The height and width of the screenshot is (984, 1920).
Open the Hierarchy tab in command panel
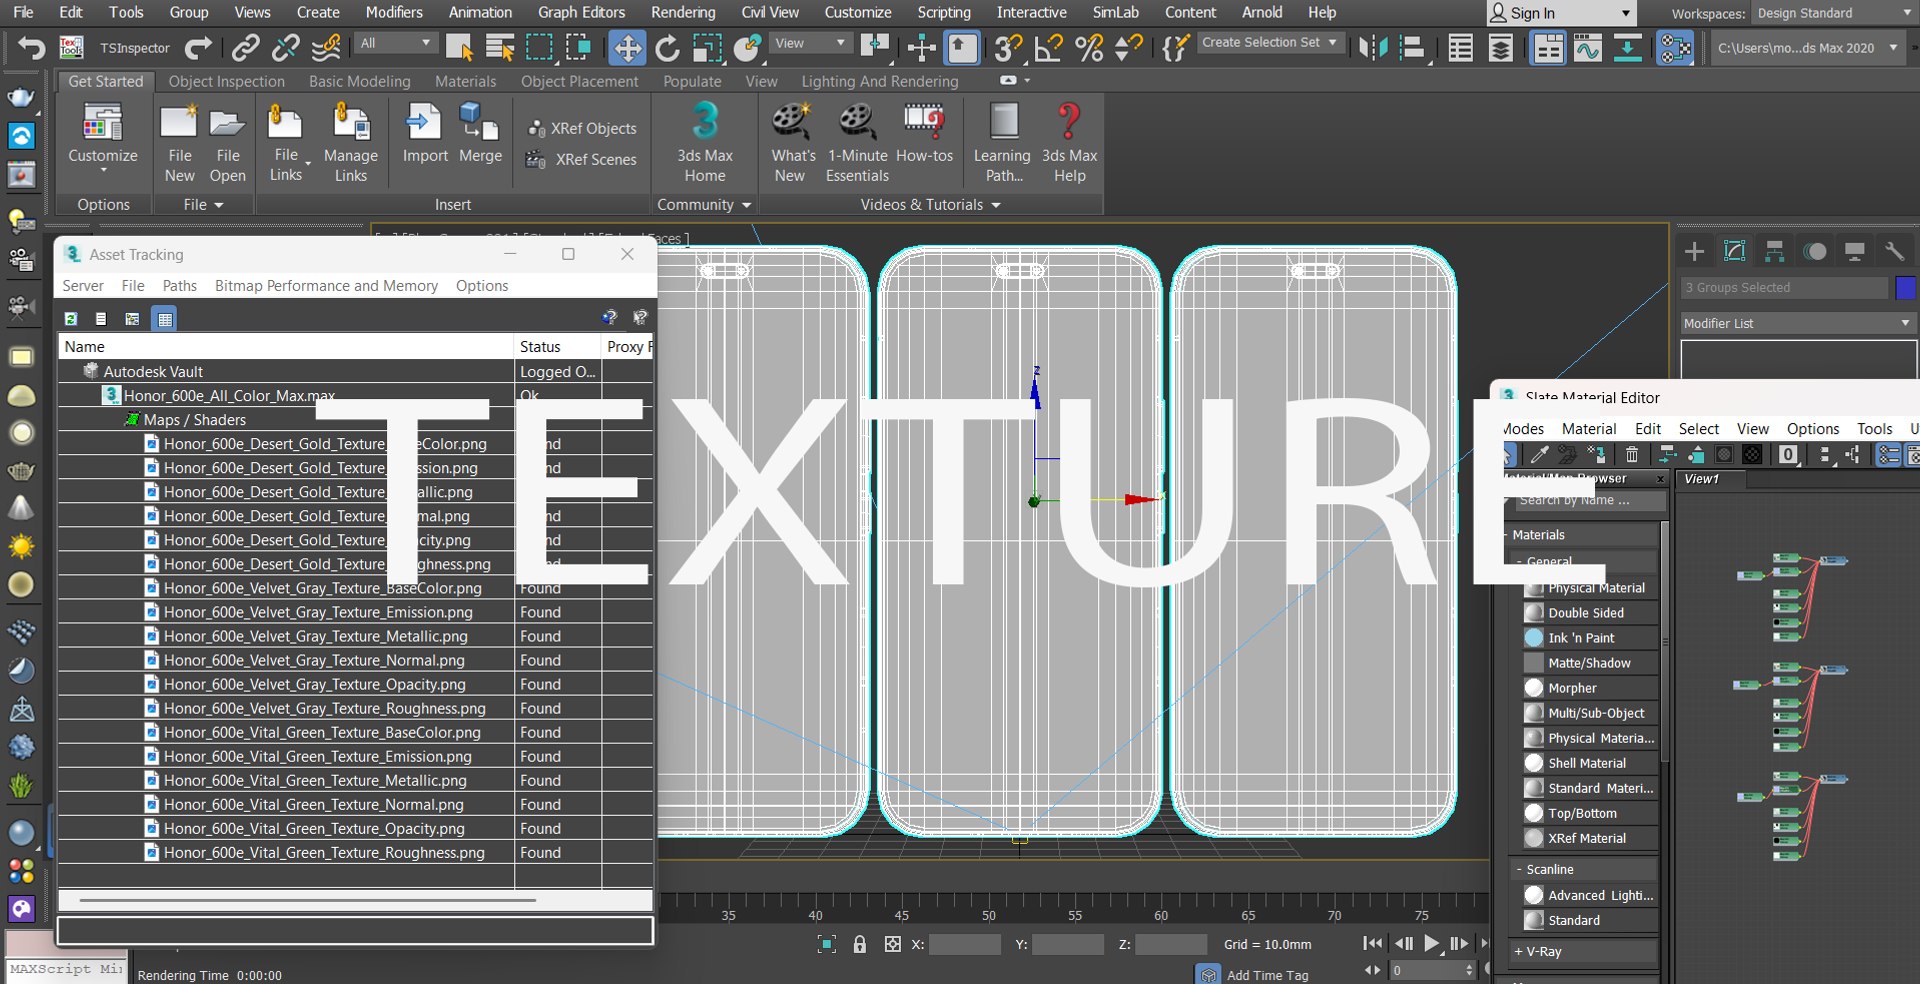[x=1775, y=251]
